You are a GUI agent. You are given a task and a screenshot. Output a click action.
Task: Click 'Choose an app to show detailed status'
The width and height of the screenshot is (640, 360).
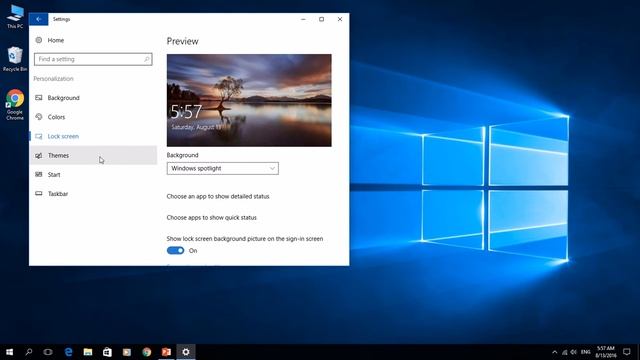click(218, 196)
